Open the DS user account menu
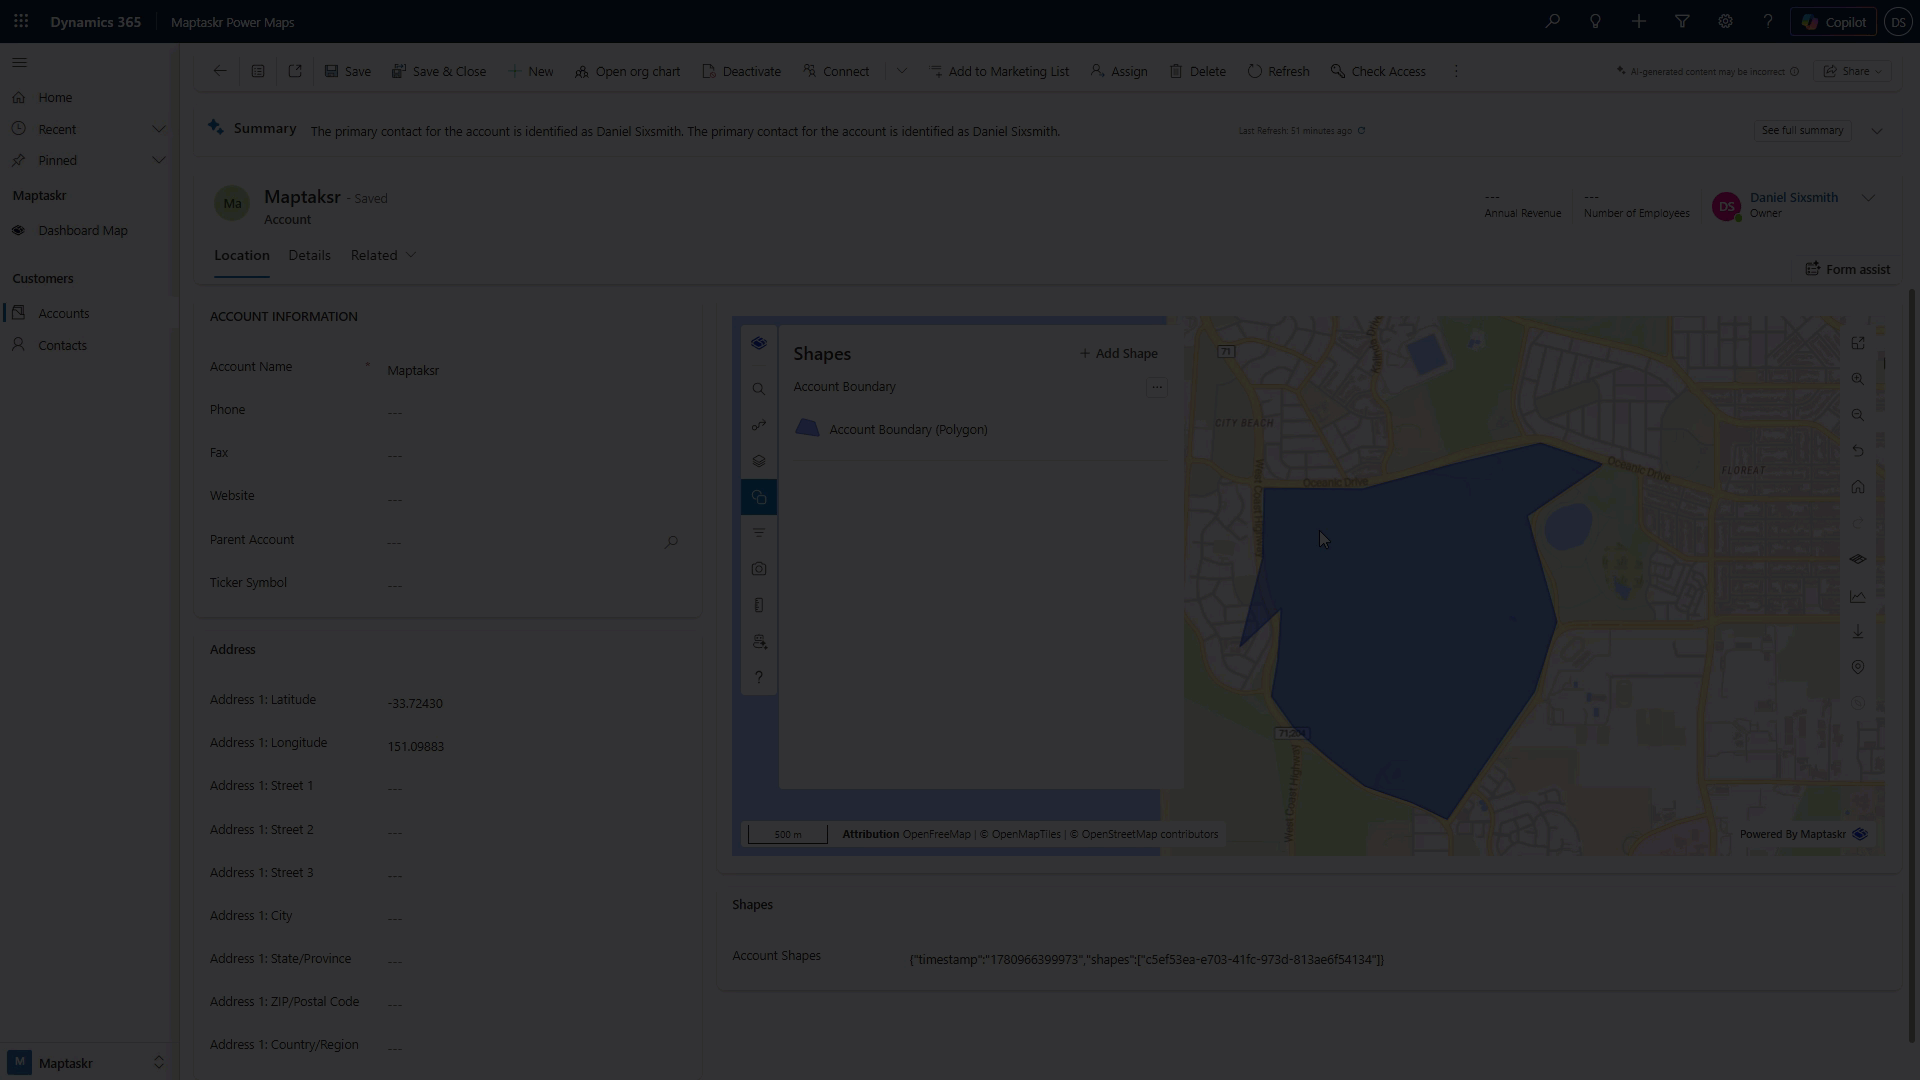1920x1080 pixels. (x=1897, y=21)
